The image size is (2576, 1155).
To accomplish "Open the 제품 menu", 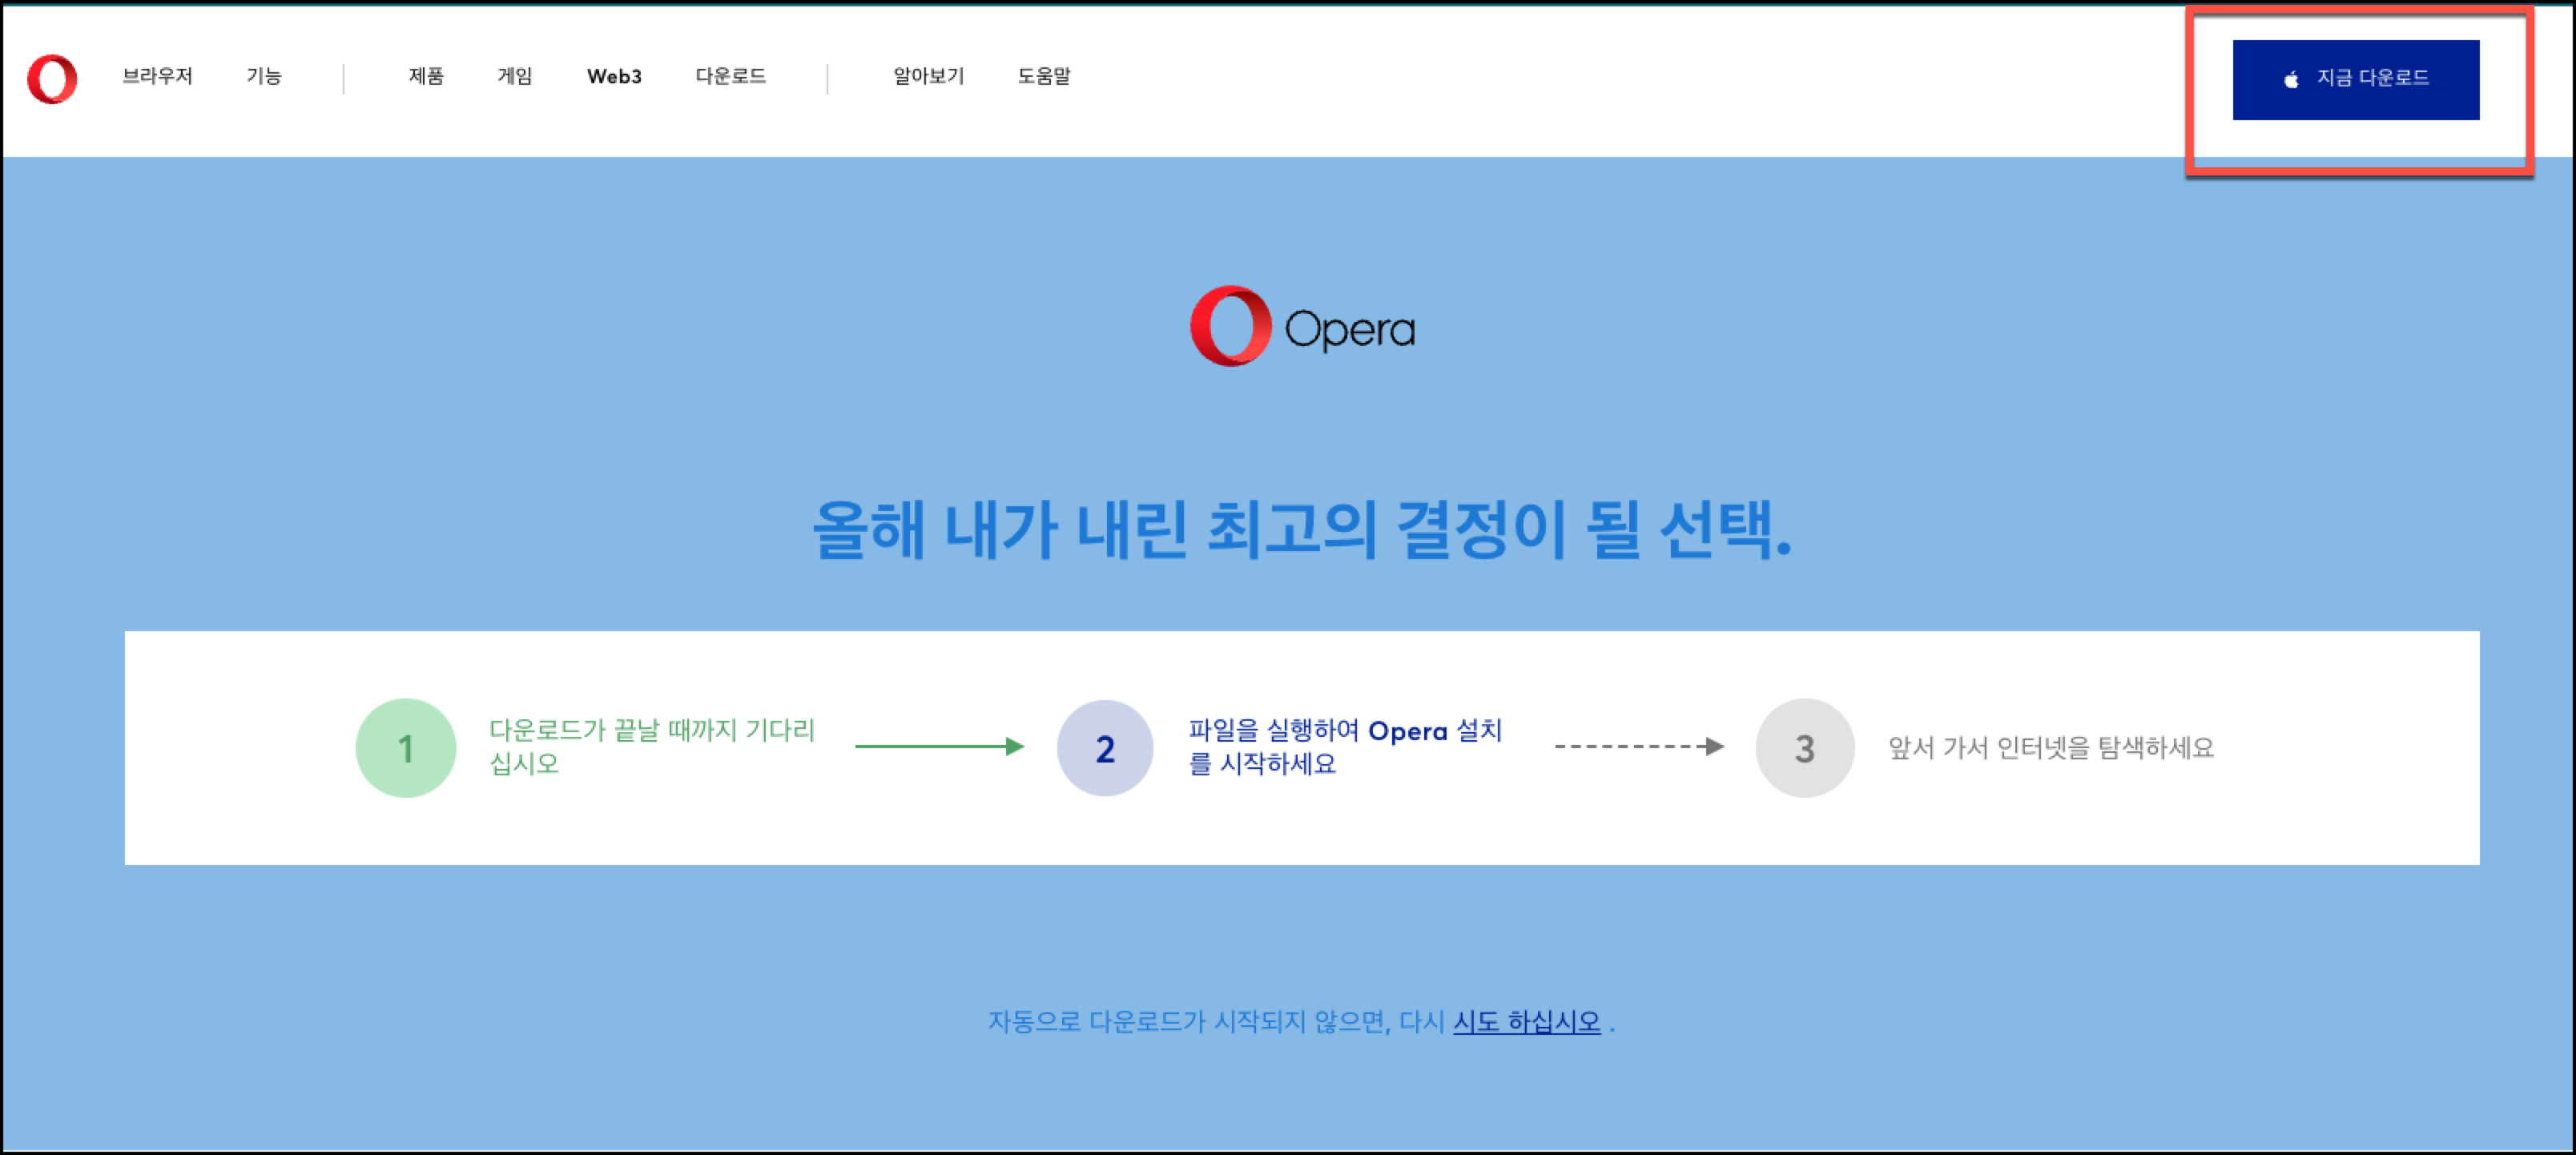I will 426,76.
